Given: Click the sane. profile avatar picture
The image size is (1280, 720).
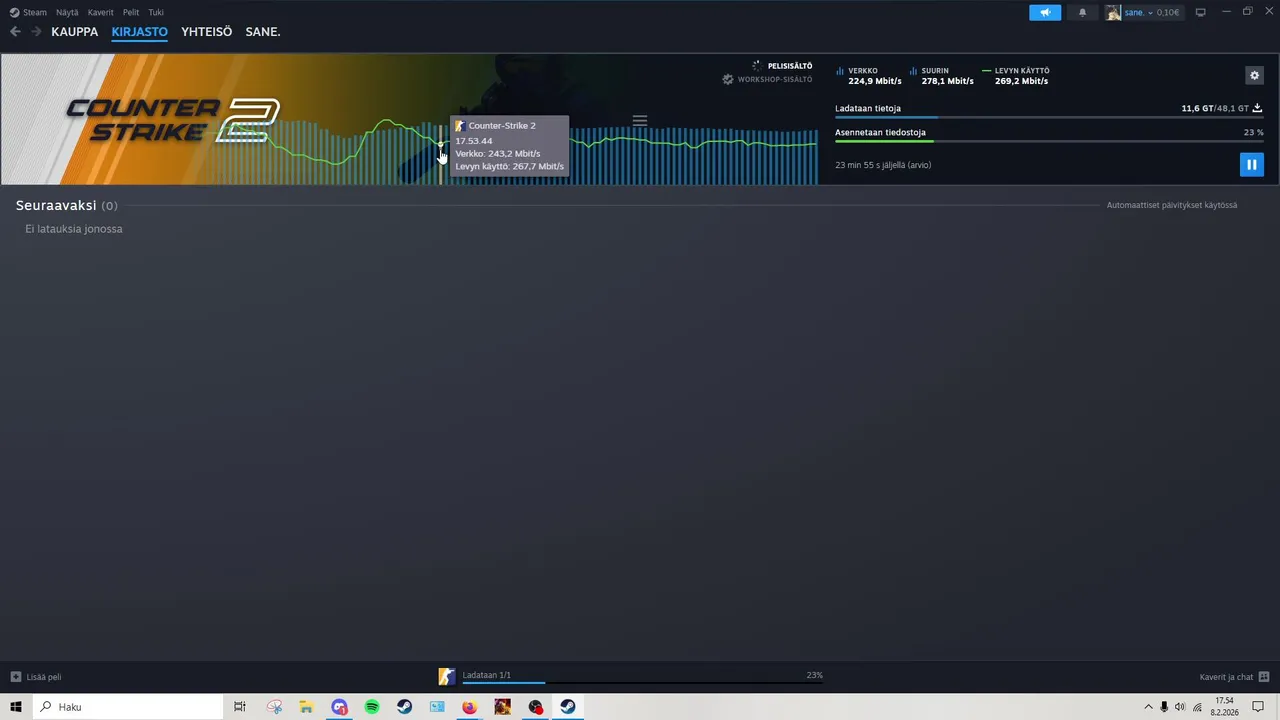Looking at the screenshot, I should [x=1113, y=12].
